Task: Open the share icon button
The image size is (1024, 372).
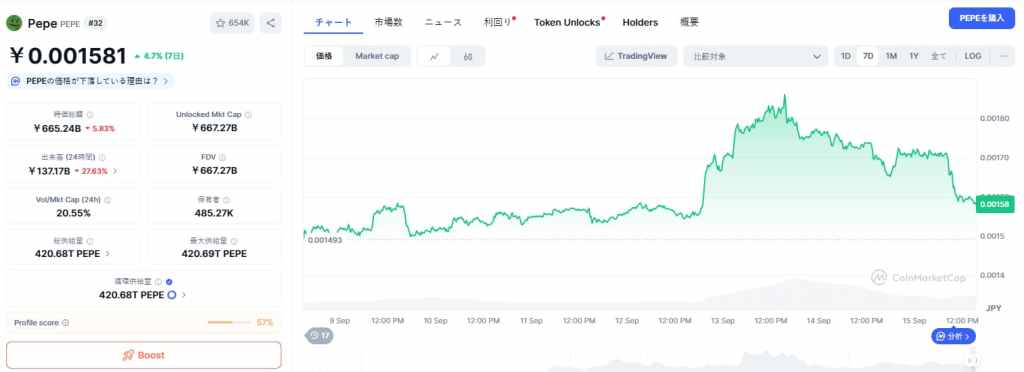Action: 270,23
